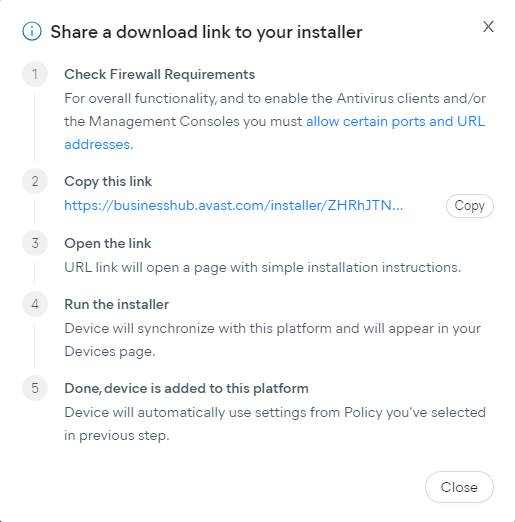The image size is (515, 522).
Task: Select step 3 number circle
Action: pos(35,243)
